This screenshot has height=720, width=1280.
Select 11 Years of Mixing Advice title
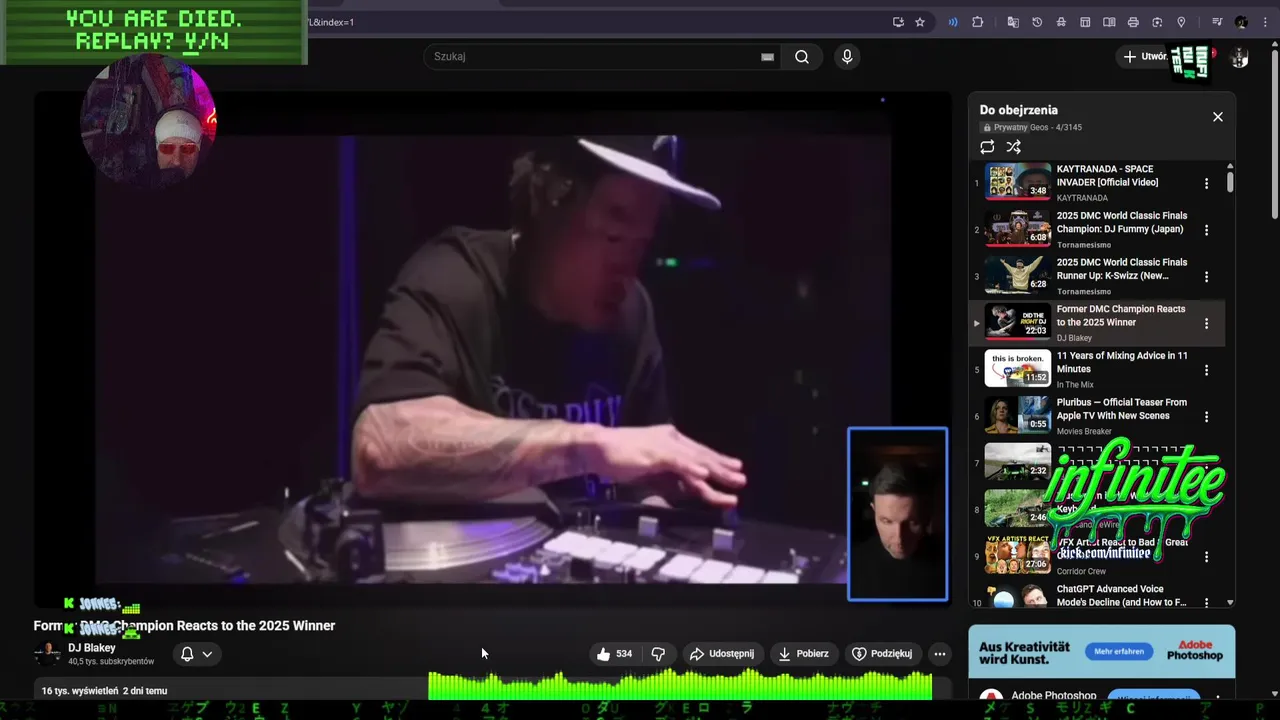tap(1122, 362)
